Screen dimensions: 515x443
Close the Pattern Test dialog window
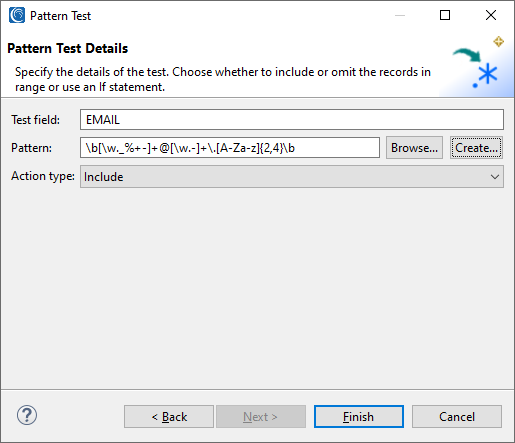click(x=491, y=15)
